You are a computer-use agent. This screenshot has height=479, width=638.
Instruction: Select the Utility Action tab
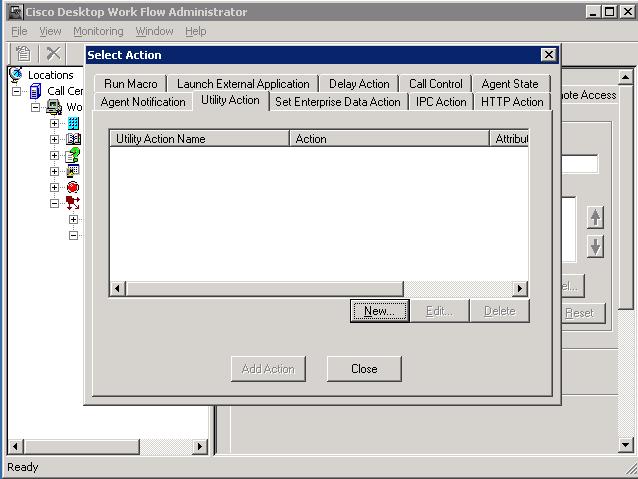click(230, 100)
